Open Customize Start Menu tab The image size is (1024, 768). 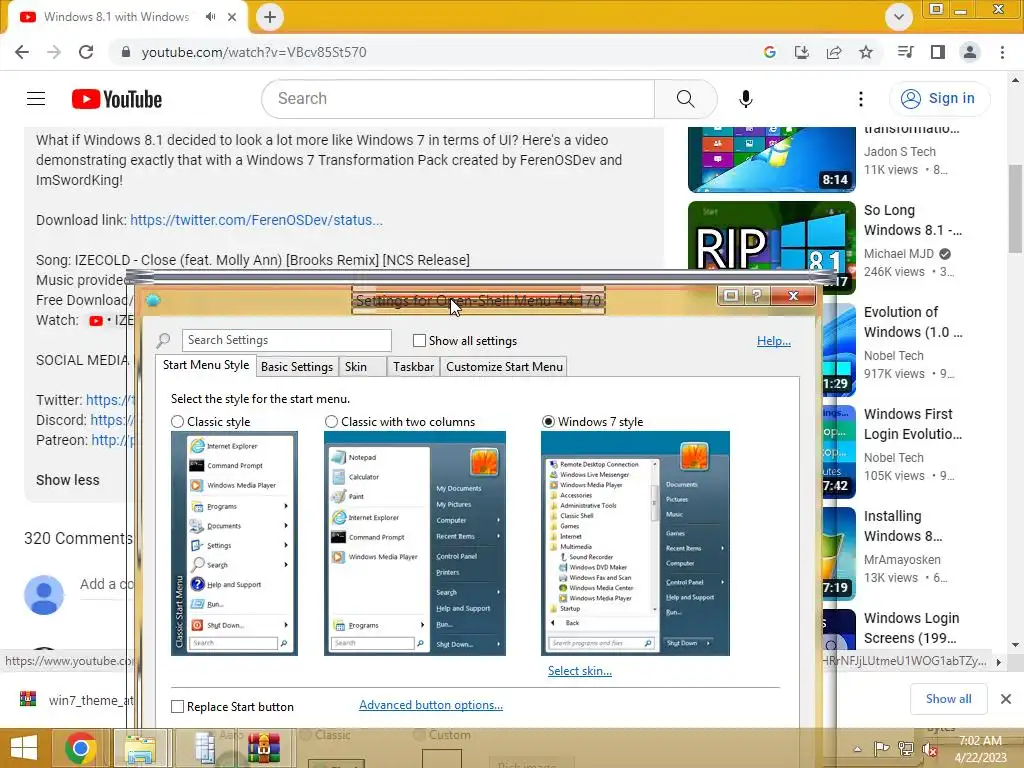point(504,367)
